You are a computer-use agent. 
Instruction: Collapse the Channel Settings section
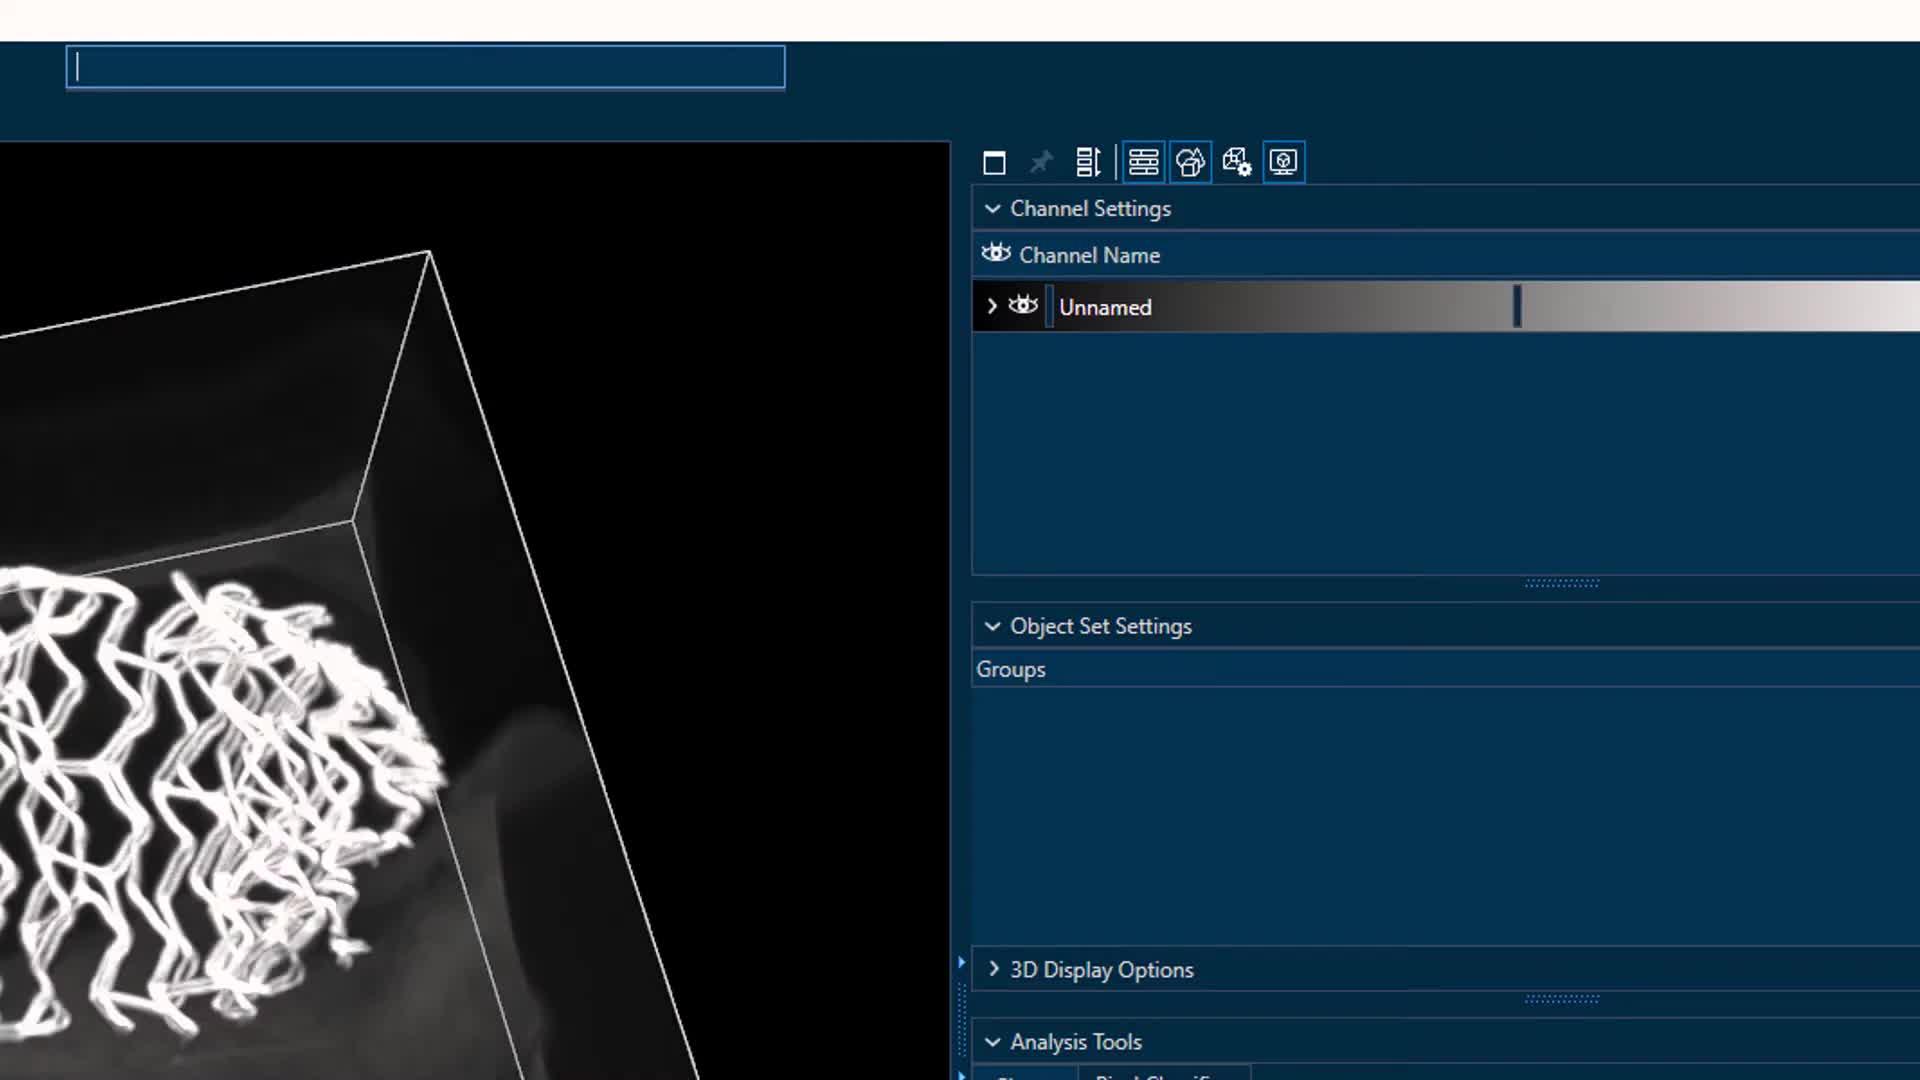tap(992, 209)
